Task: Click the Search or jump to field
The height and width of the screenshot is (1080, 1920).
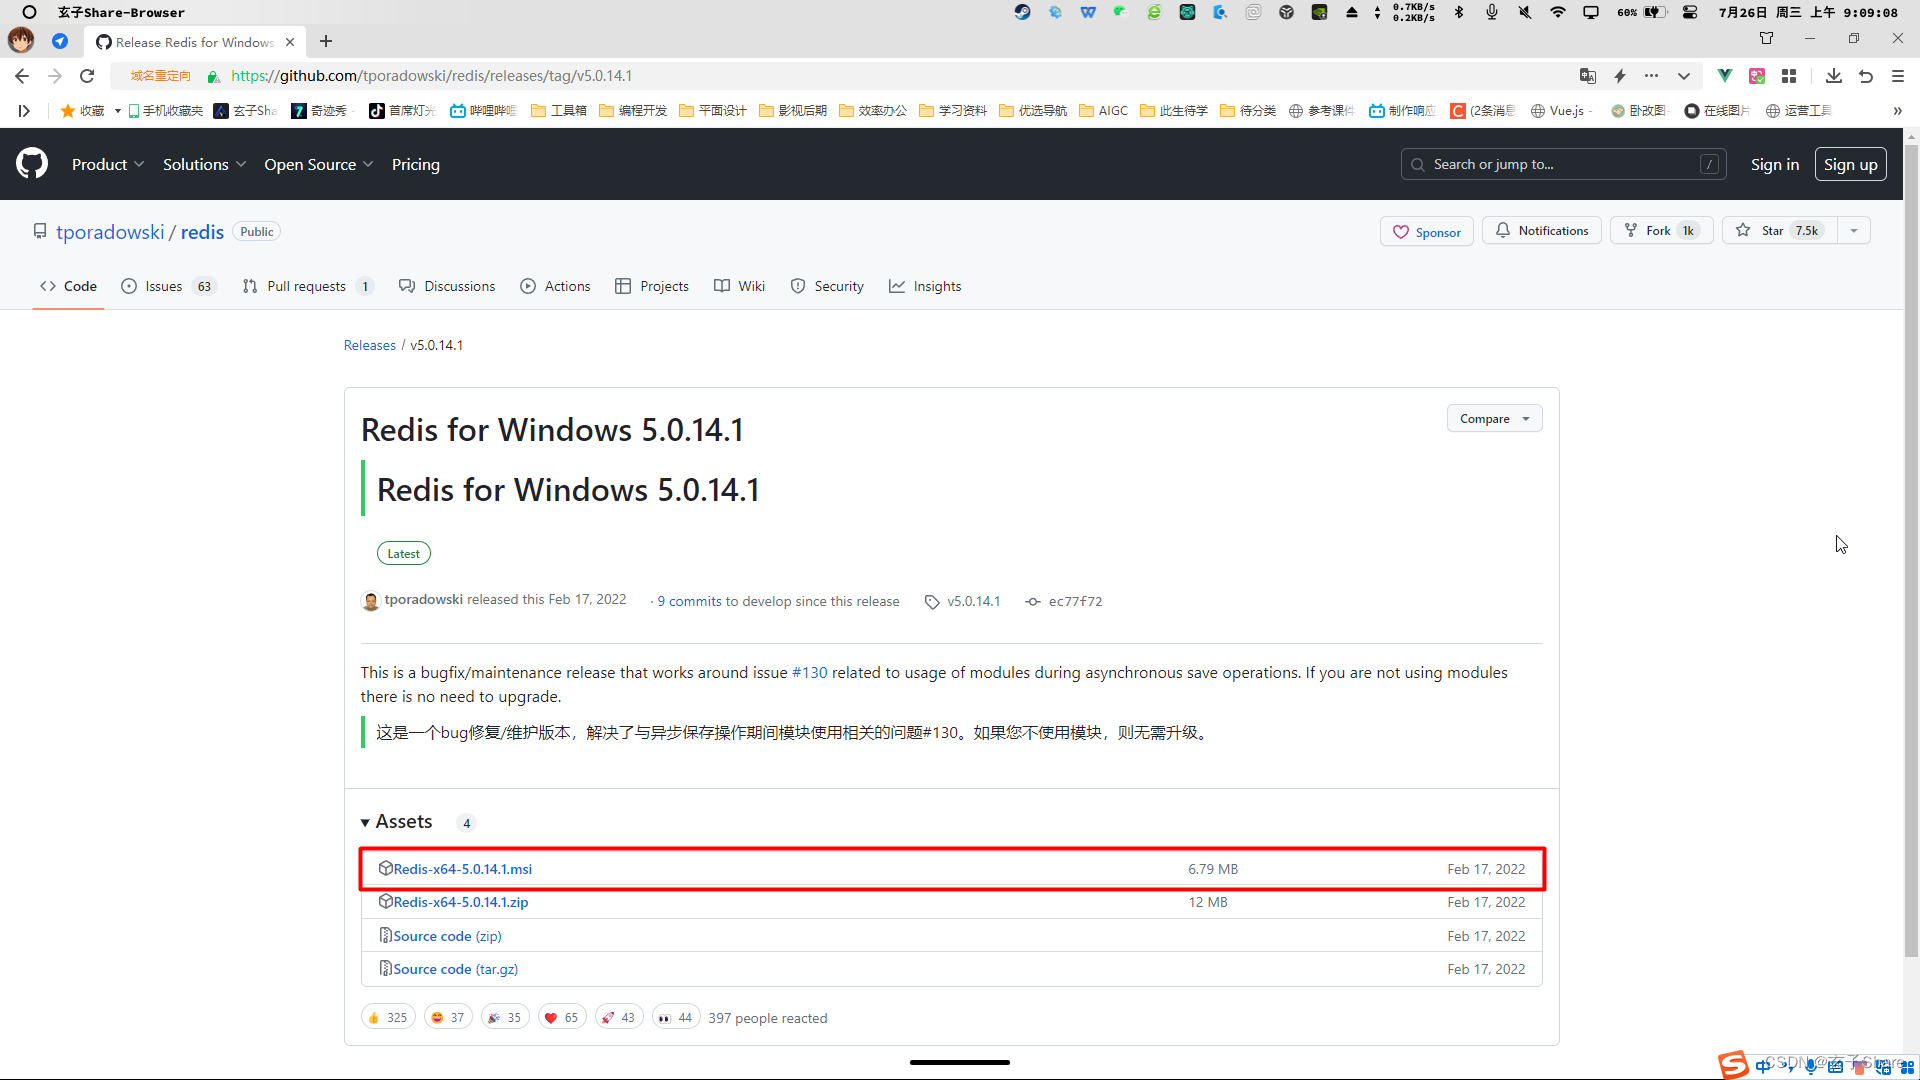Action: [x=1563, y=164]
